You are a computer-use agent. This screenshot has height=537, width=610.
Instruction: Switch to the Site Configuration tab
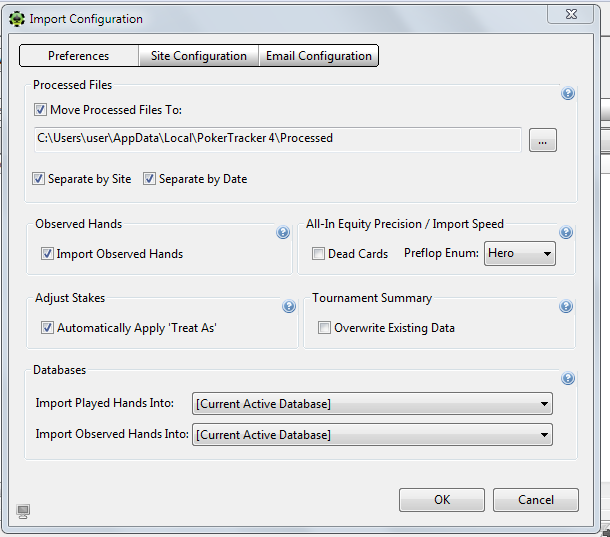(x=198, y=56)
